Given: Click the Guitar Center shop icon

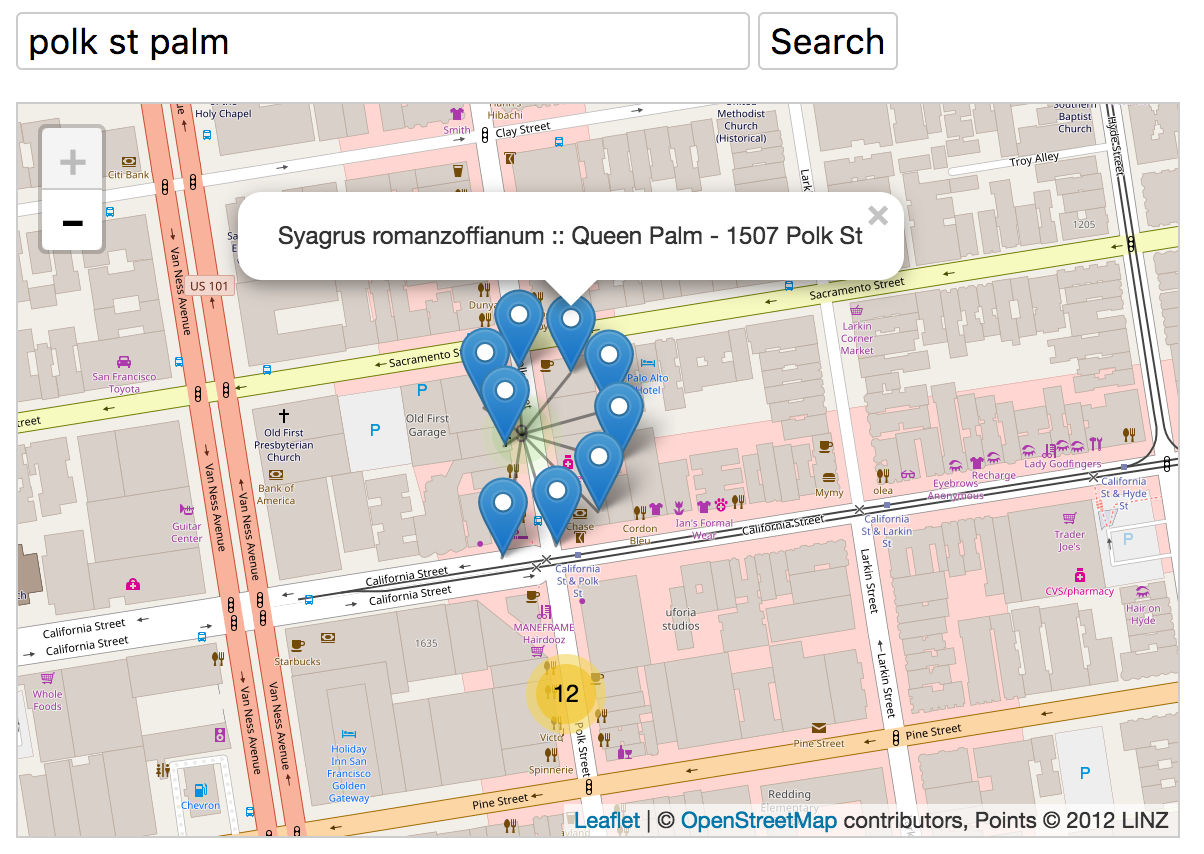Looking at the screenshot, I should click(x=186, y=509).
